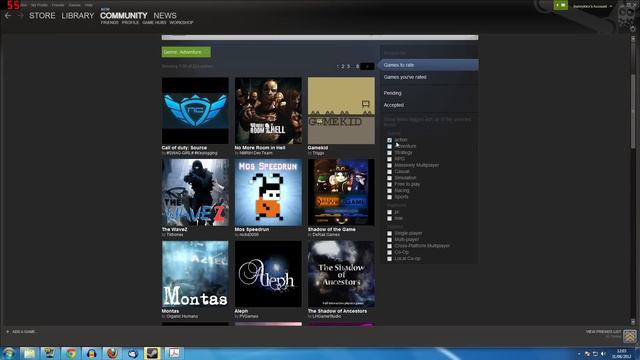Open the Montas game thumbnail
The width and height of the screenshot is (640, 360).
click(195, 274)
